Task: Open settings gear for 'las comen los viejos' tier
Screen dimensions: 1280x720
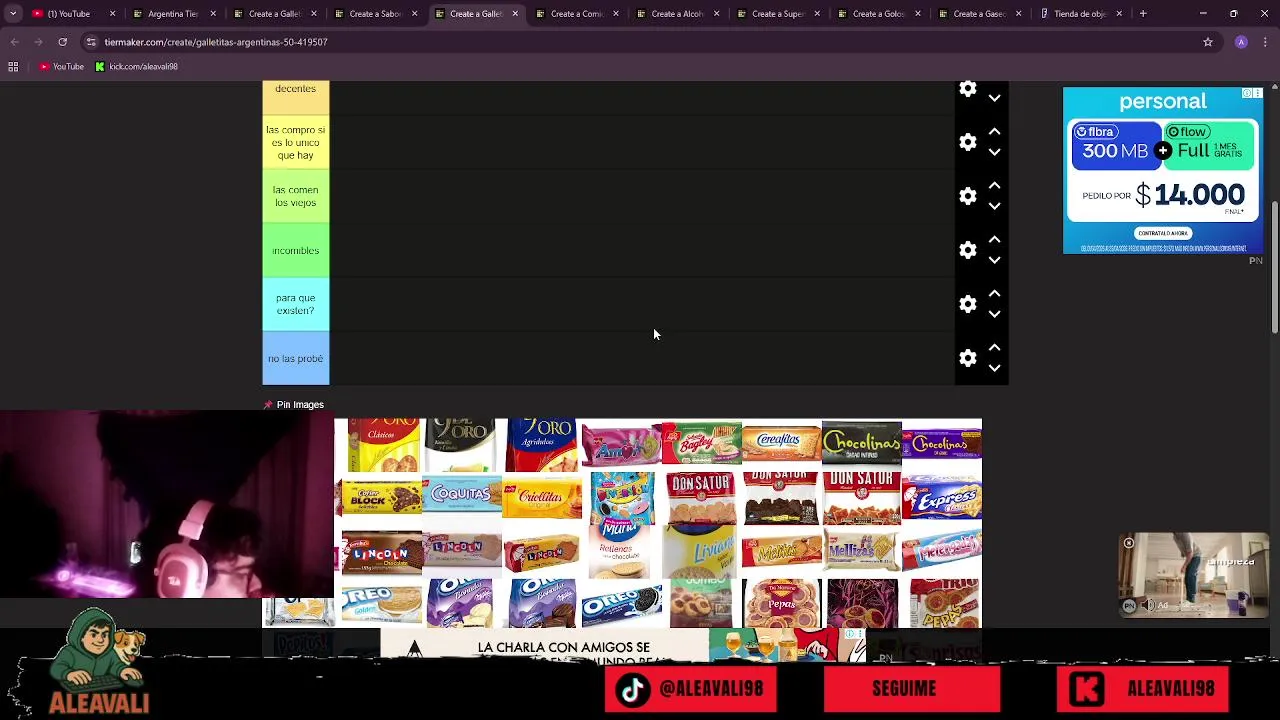Action: (x=967, y=196)
